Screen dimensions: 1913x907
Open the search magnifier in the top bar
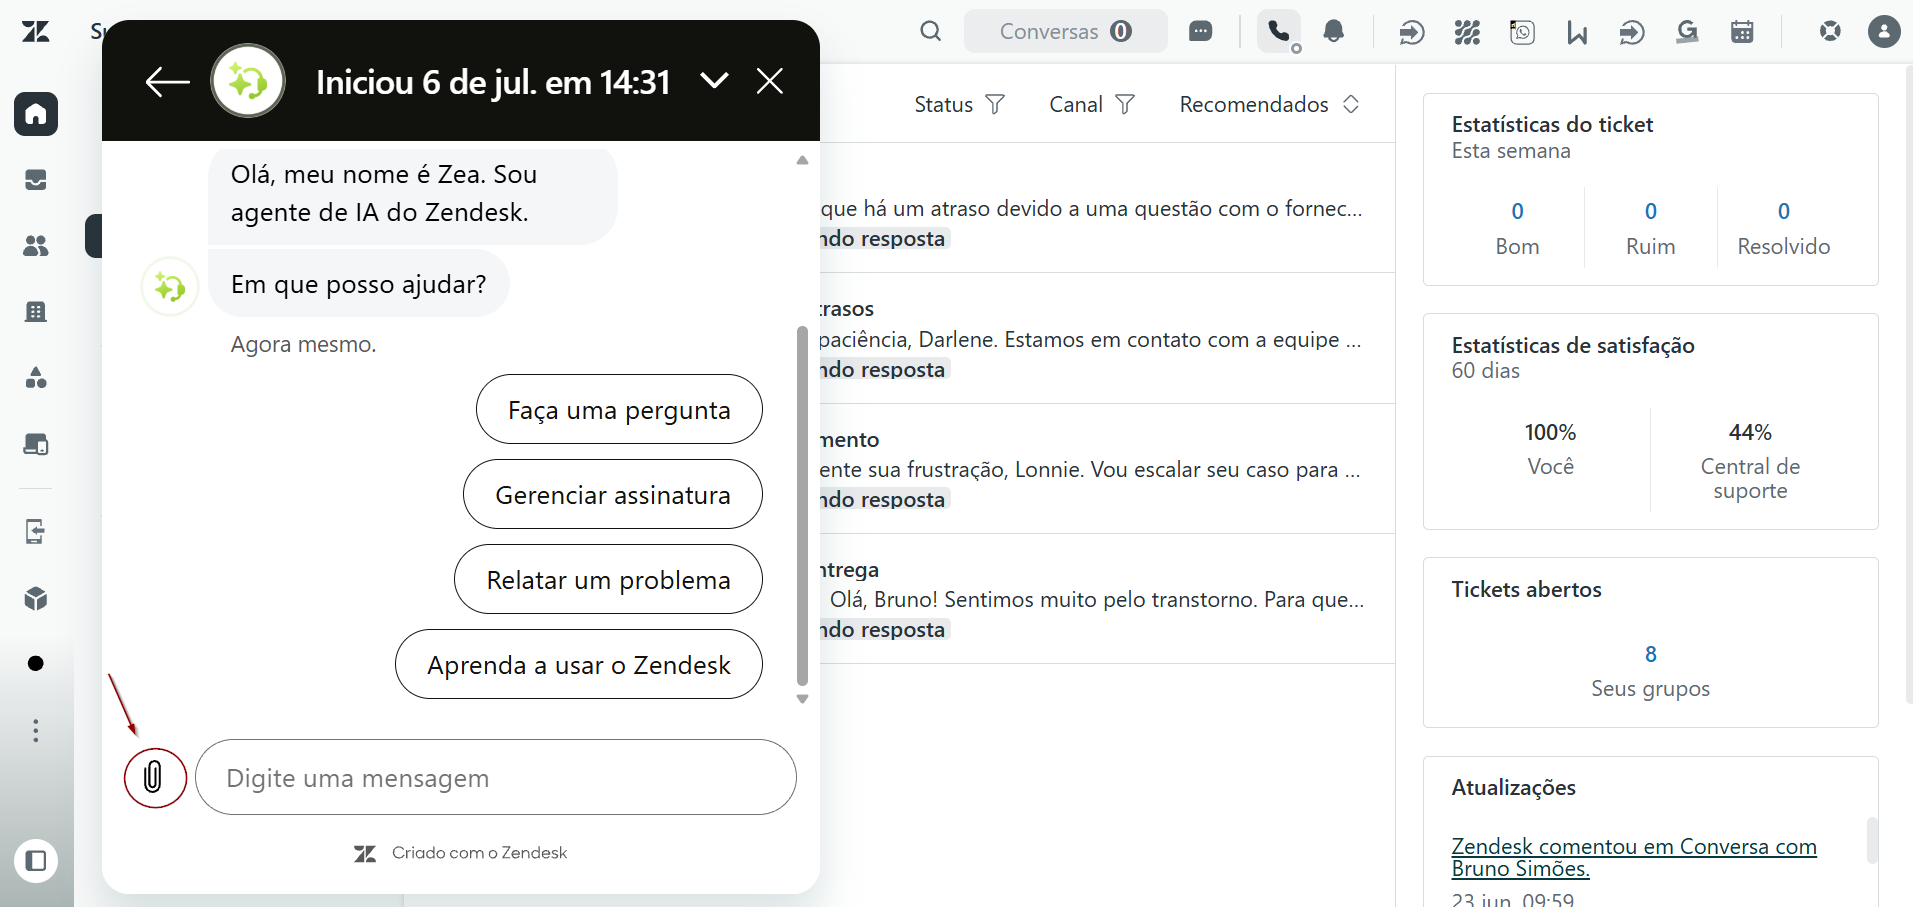coord(931,31)
